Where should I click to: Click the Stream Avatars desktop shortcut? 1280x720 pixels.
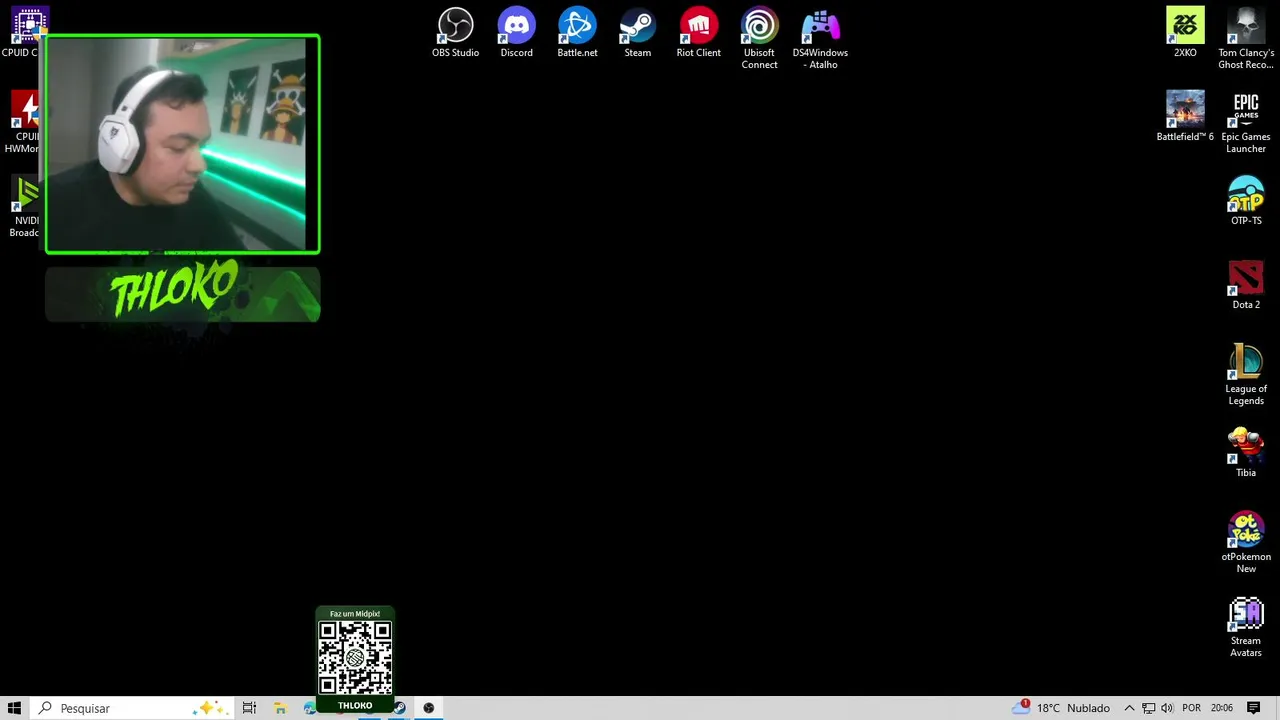point(1246,627)
